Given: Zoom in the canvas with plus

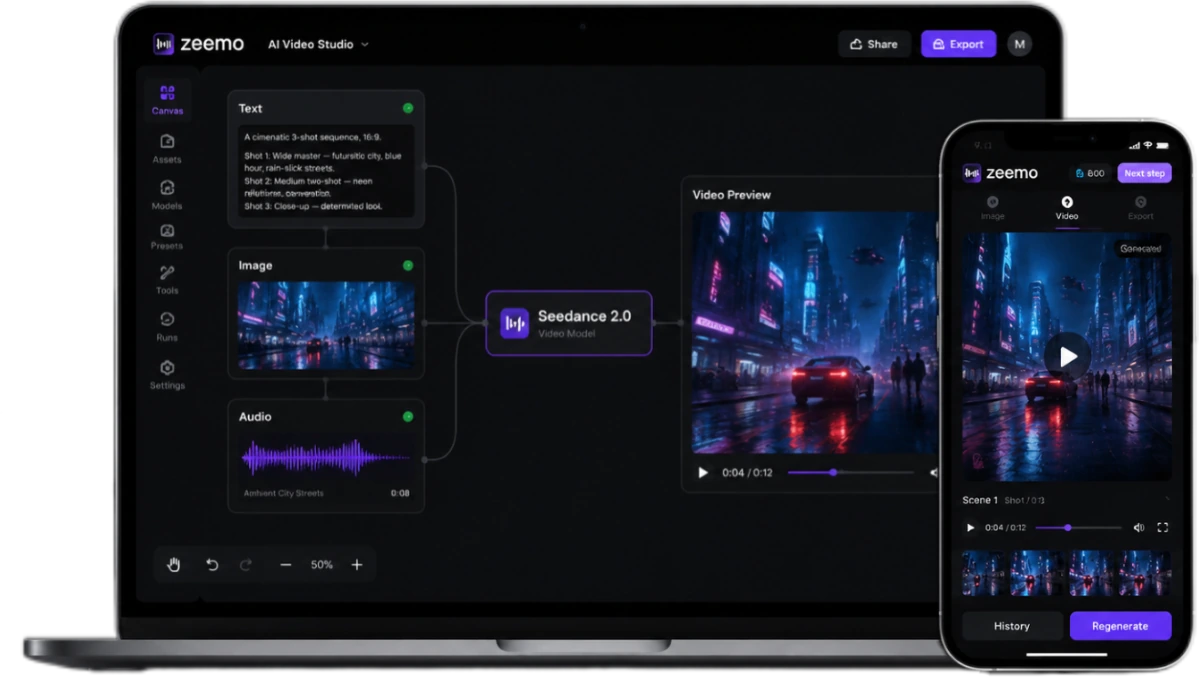Looking at the screenshot, I should [356, 565].
